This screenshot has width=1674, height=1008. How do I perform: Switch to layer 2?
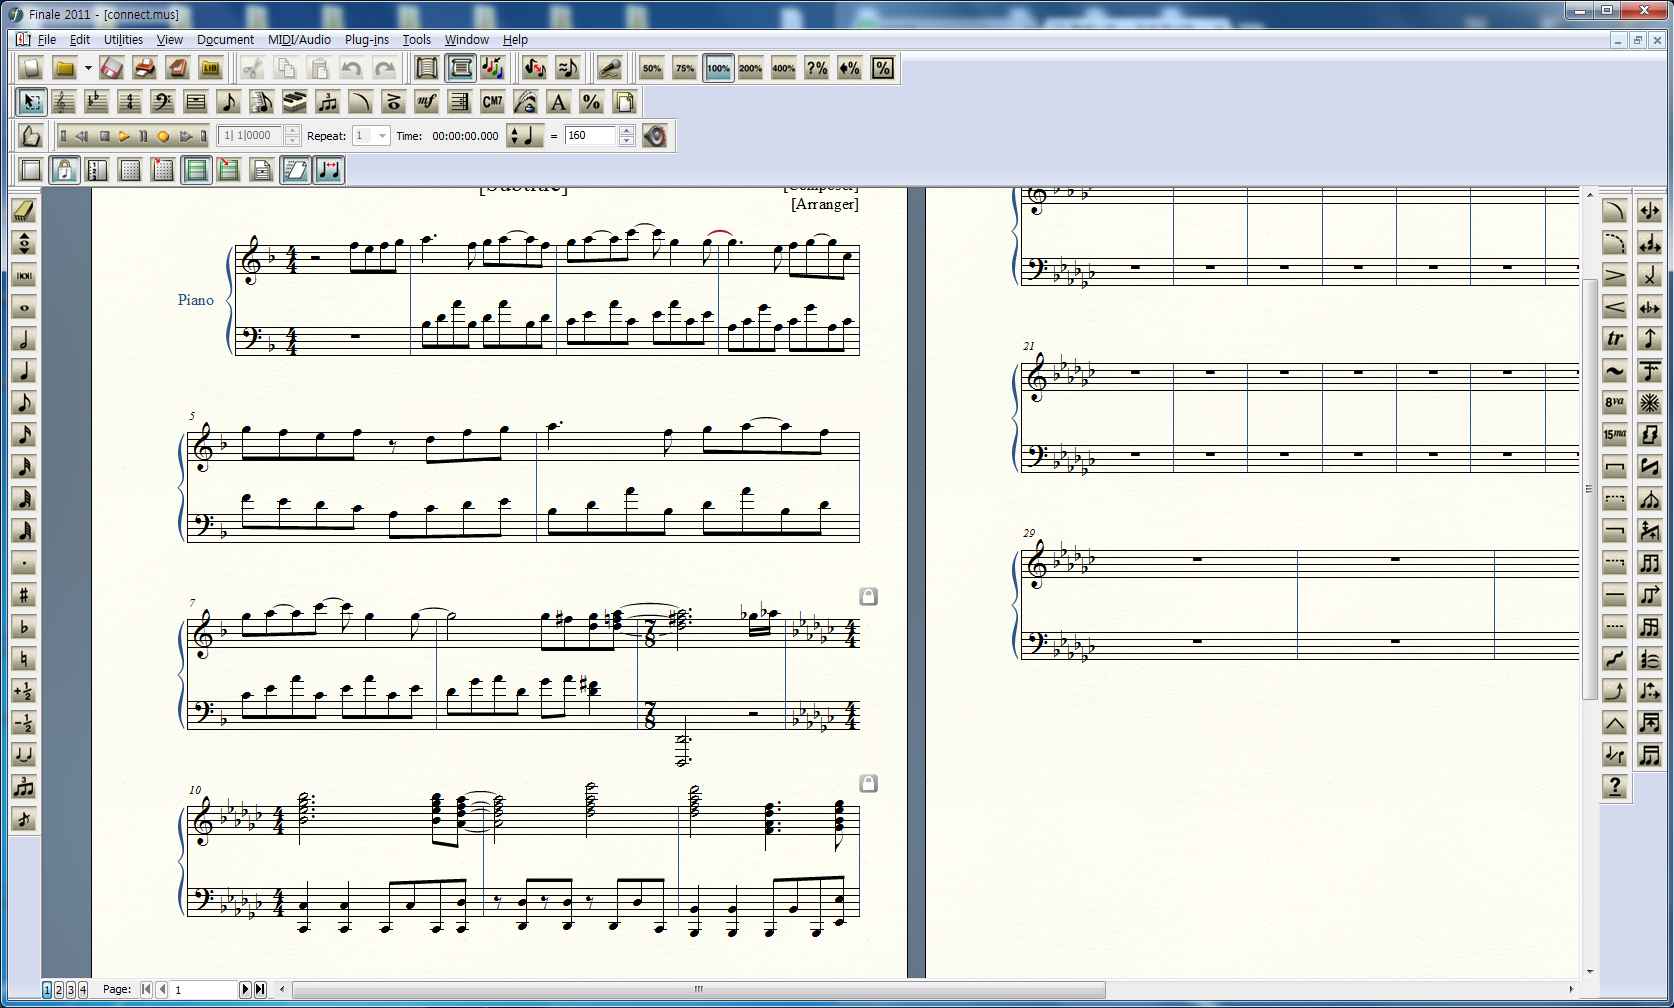click(59, 989)
